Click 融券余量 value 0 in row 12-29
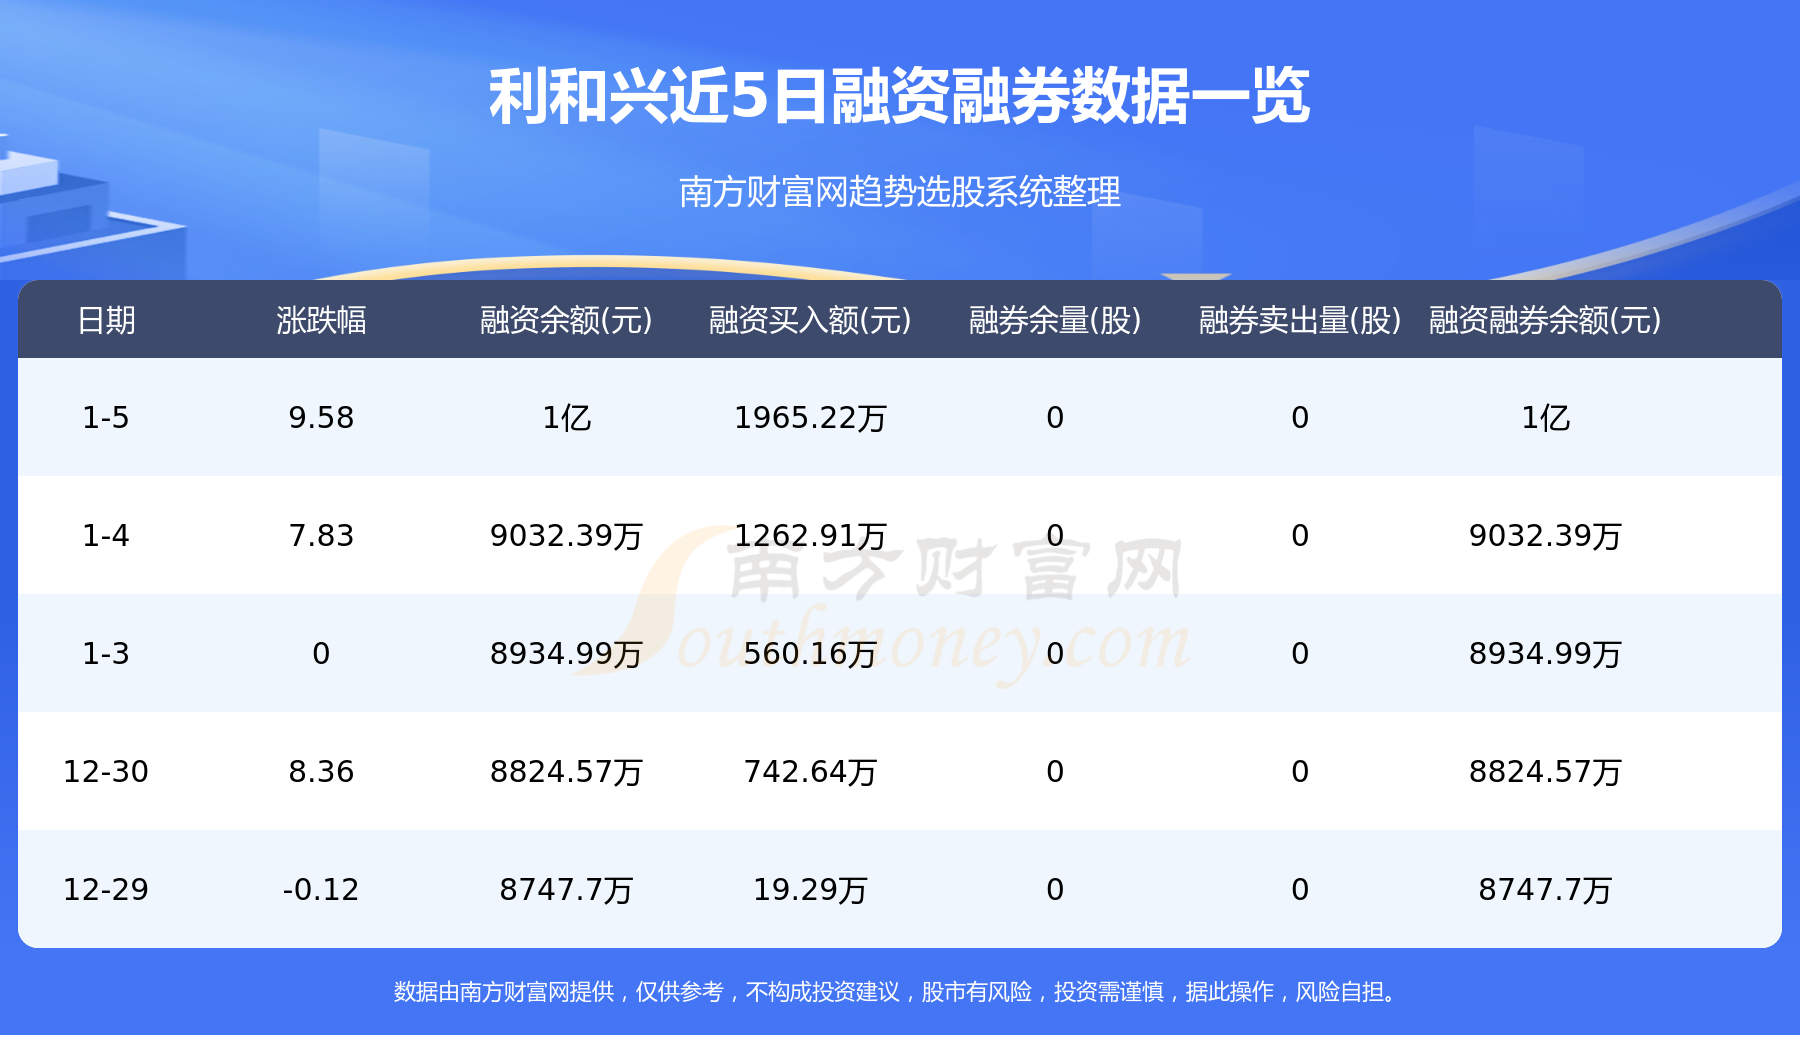 pos(1055,890)
